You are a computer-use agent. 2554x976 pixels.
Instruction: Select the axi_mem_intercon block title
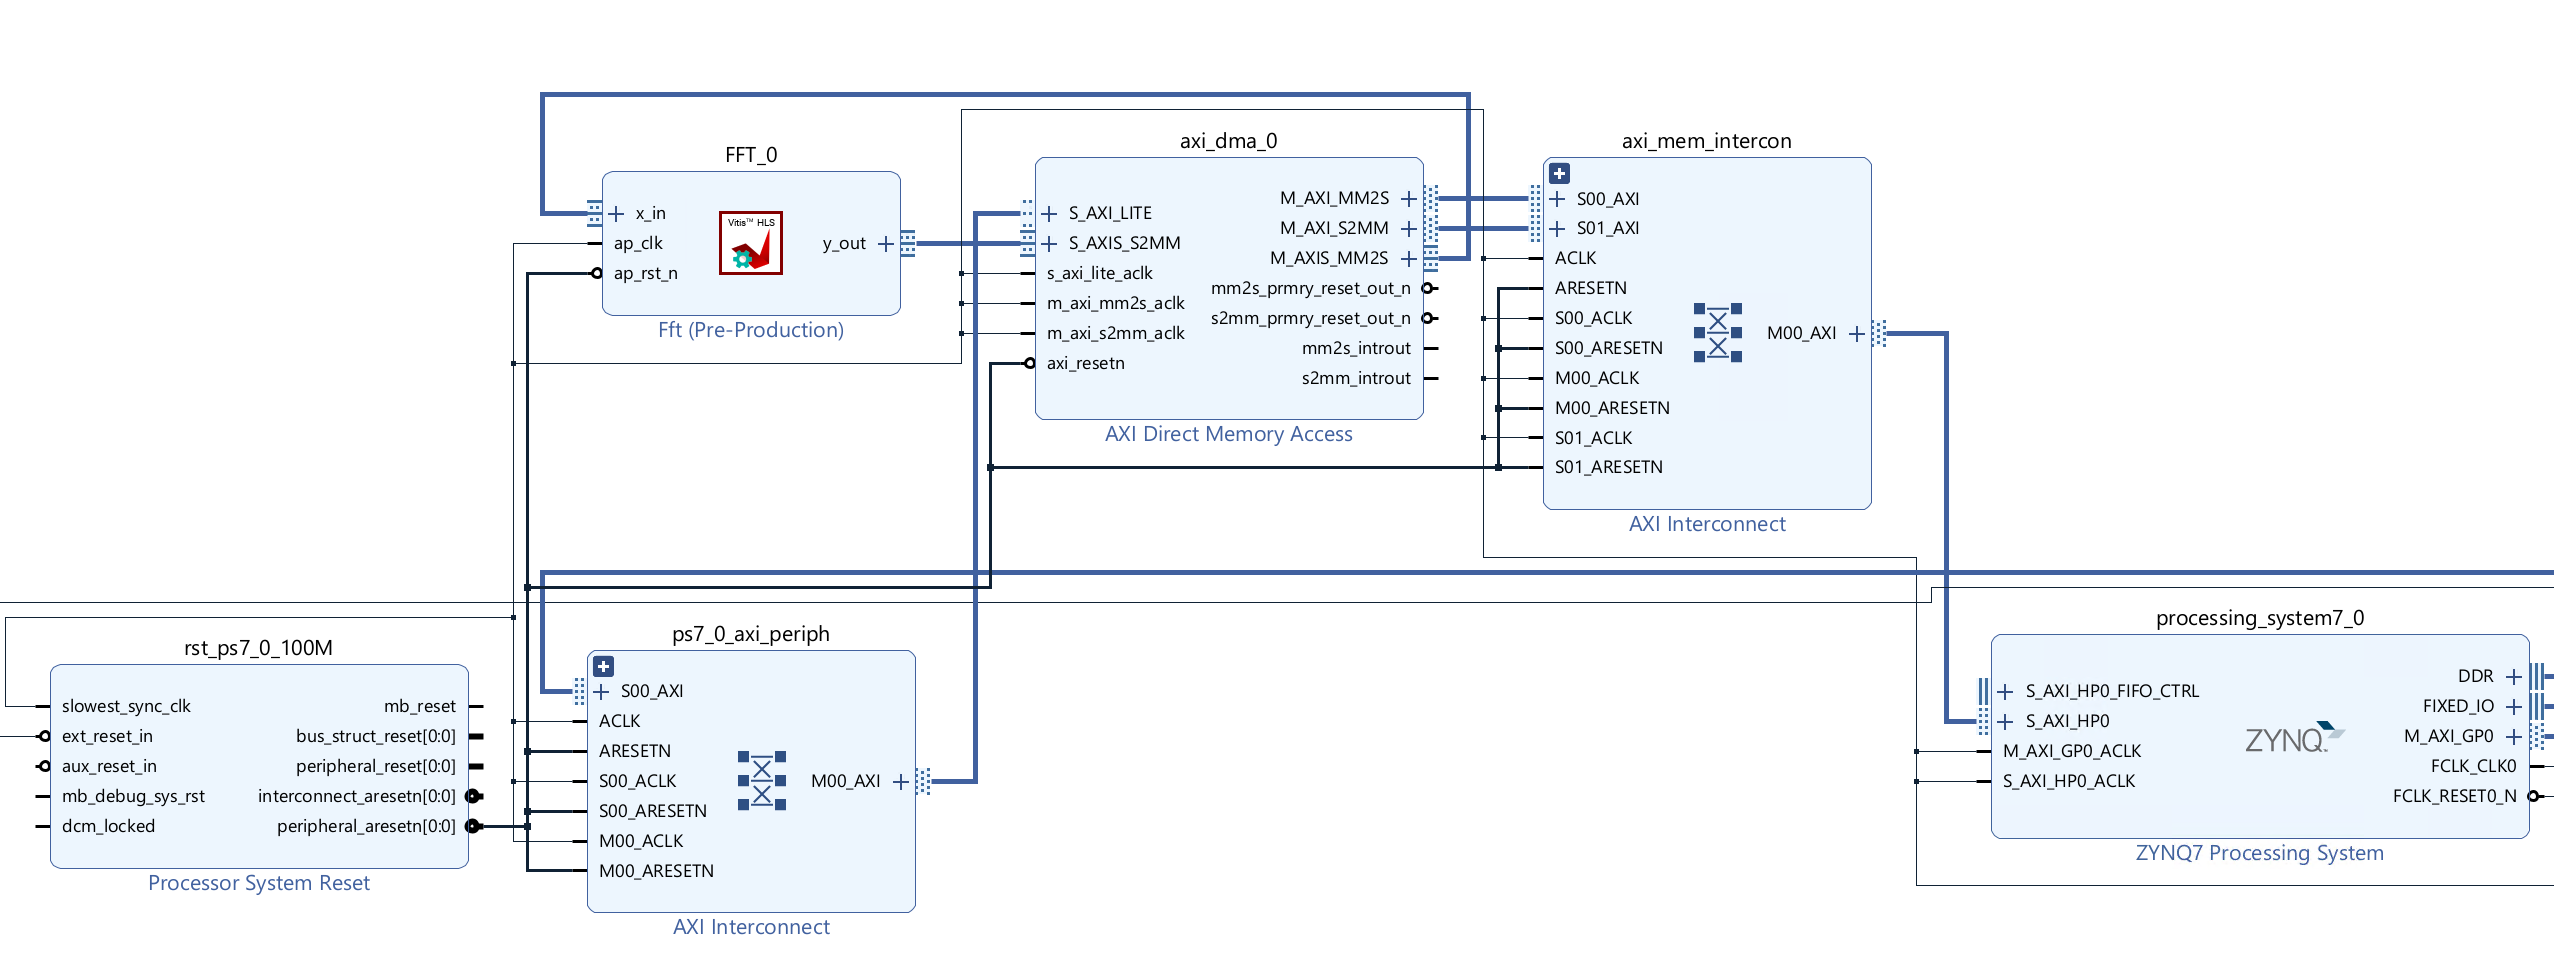pos(1706,141)
